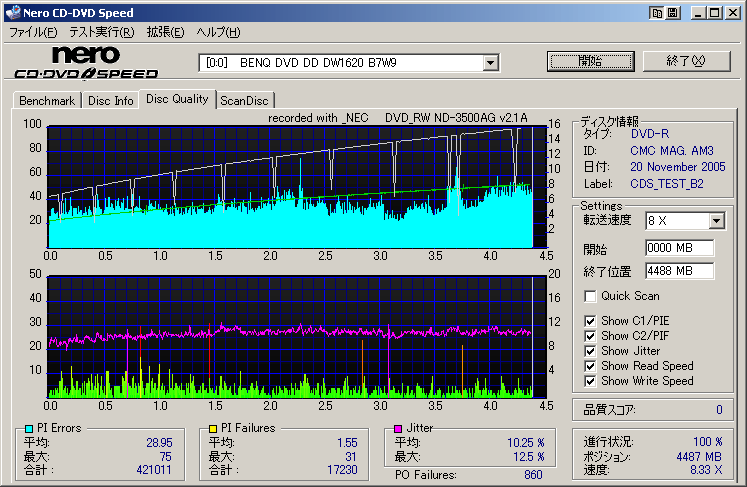Toggle the Quick Scan checkbox
The height and width of the screenshot is (487, 747).
tap(590, 296)
